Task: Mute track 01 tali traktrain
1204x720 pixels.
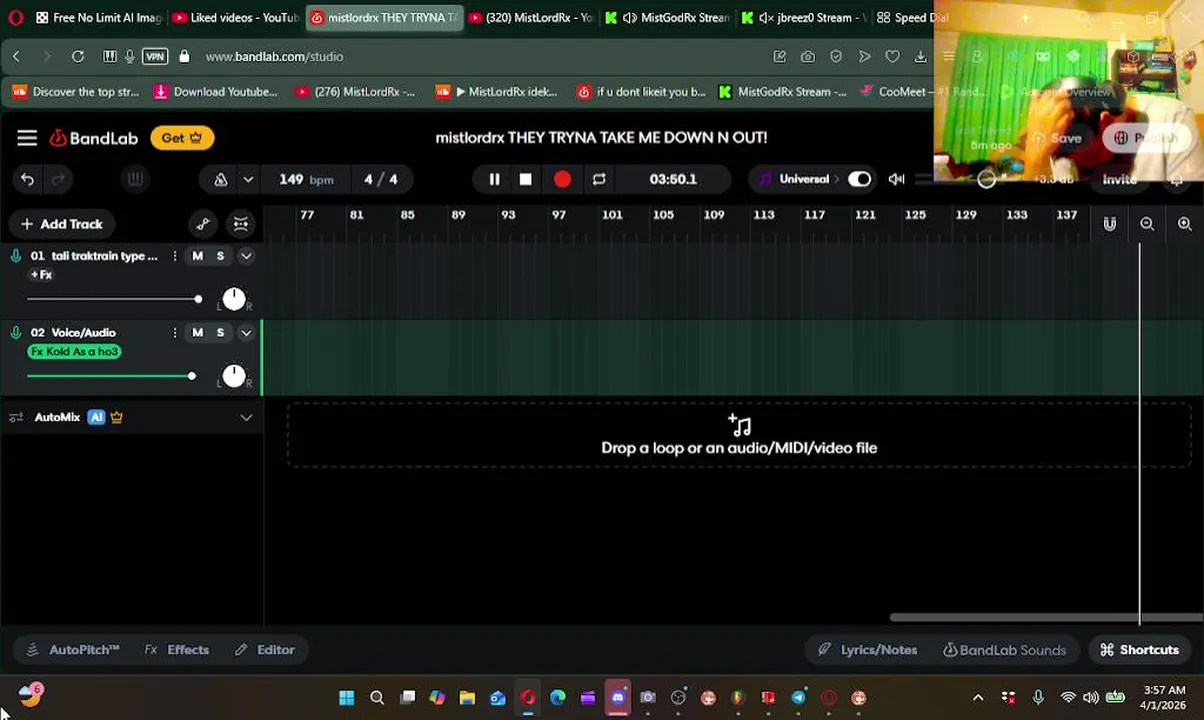Action: [197, 256]
